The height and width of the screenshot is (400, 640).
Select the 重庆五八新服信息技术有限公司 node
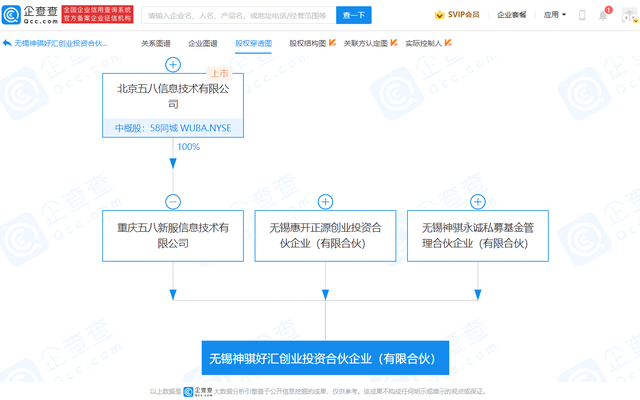pos(173,236)
